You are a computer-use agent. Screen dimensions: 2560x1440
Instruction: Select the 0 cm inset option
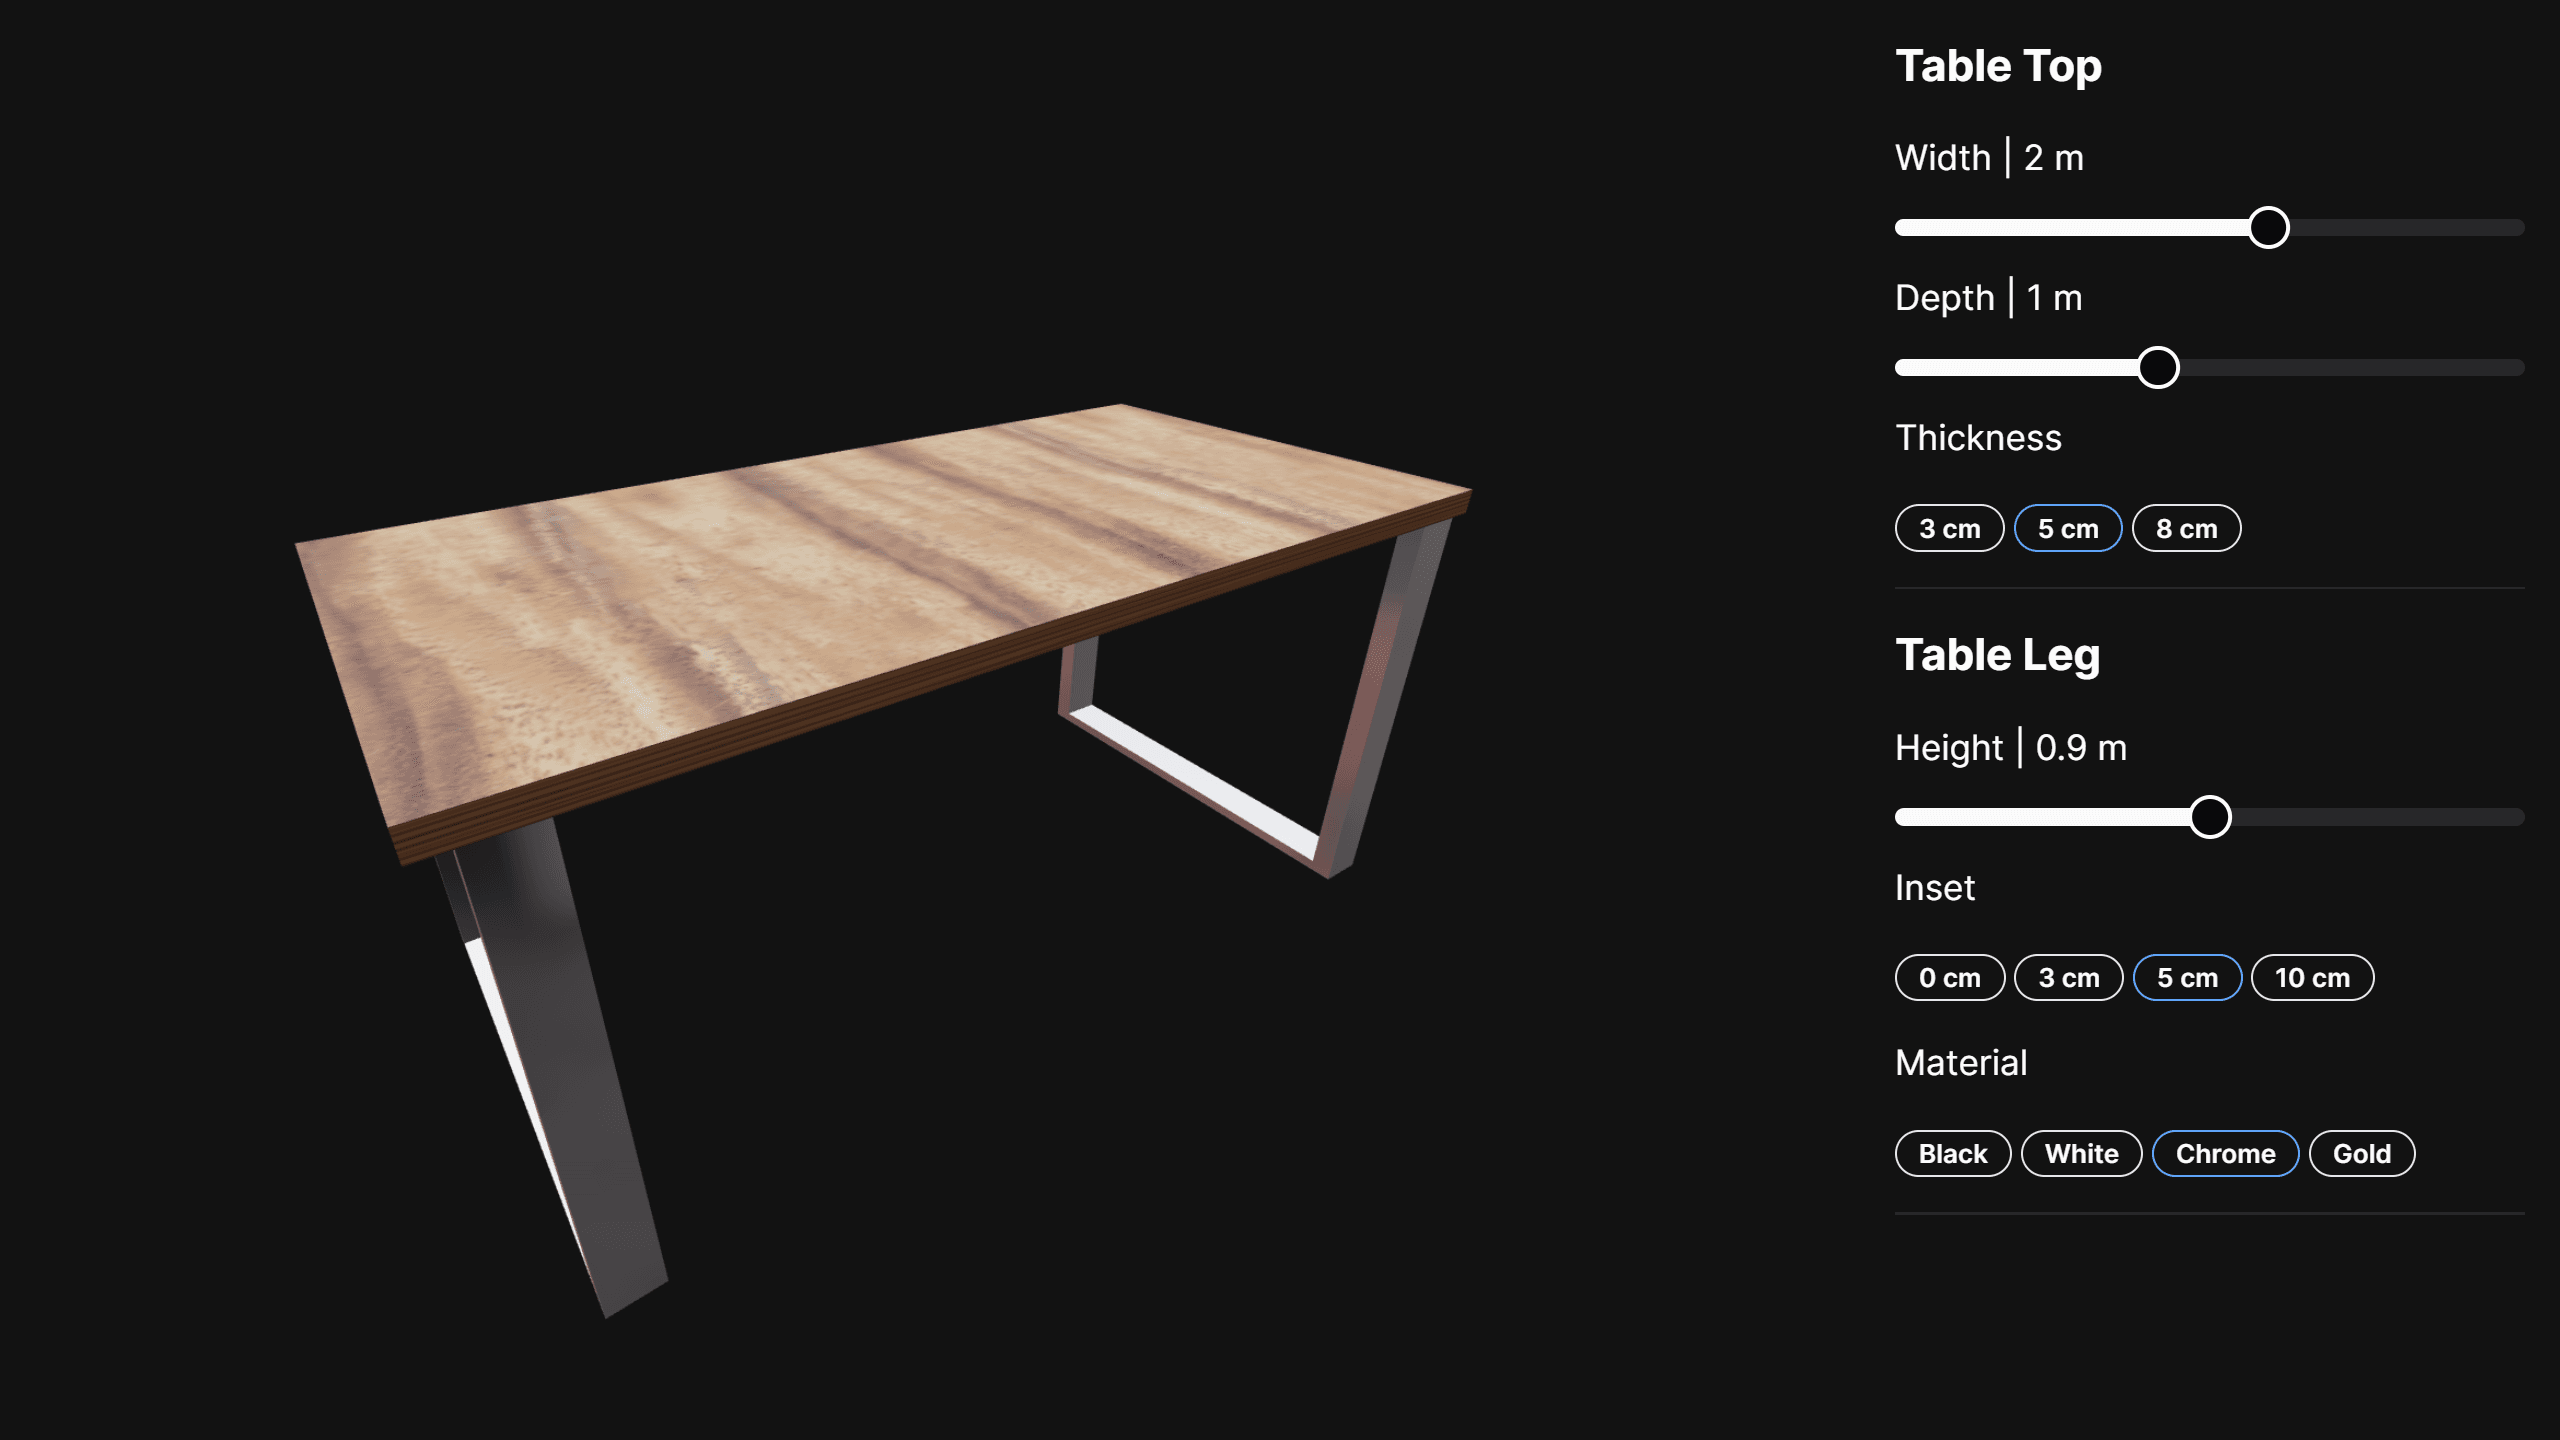pos(1950,978)
